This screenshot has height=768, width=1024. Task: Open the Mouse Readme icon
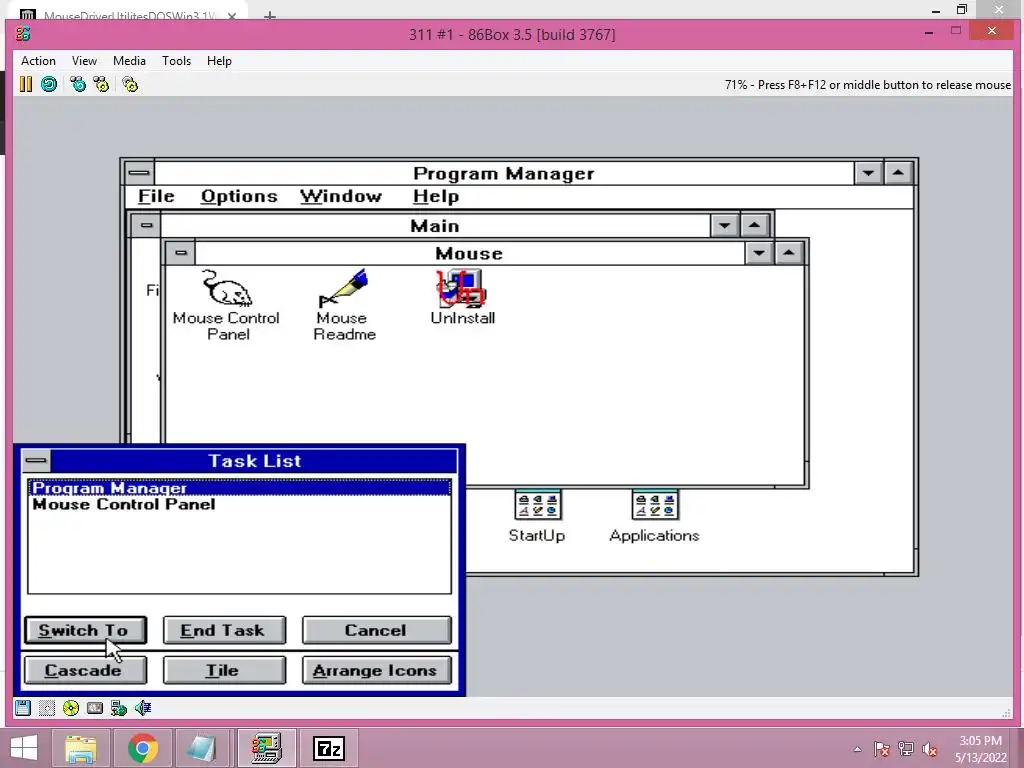344,305
